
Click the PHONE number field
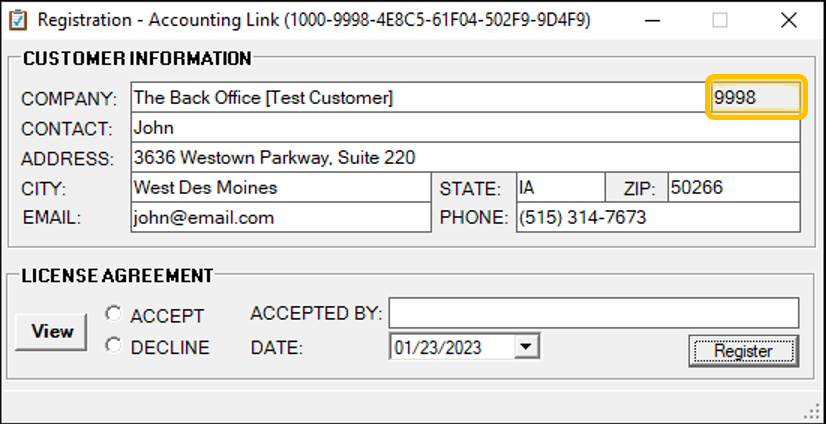pos(657,218)
